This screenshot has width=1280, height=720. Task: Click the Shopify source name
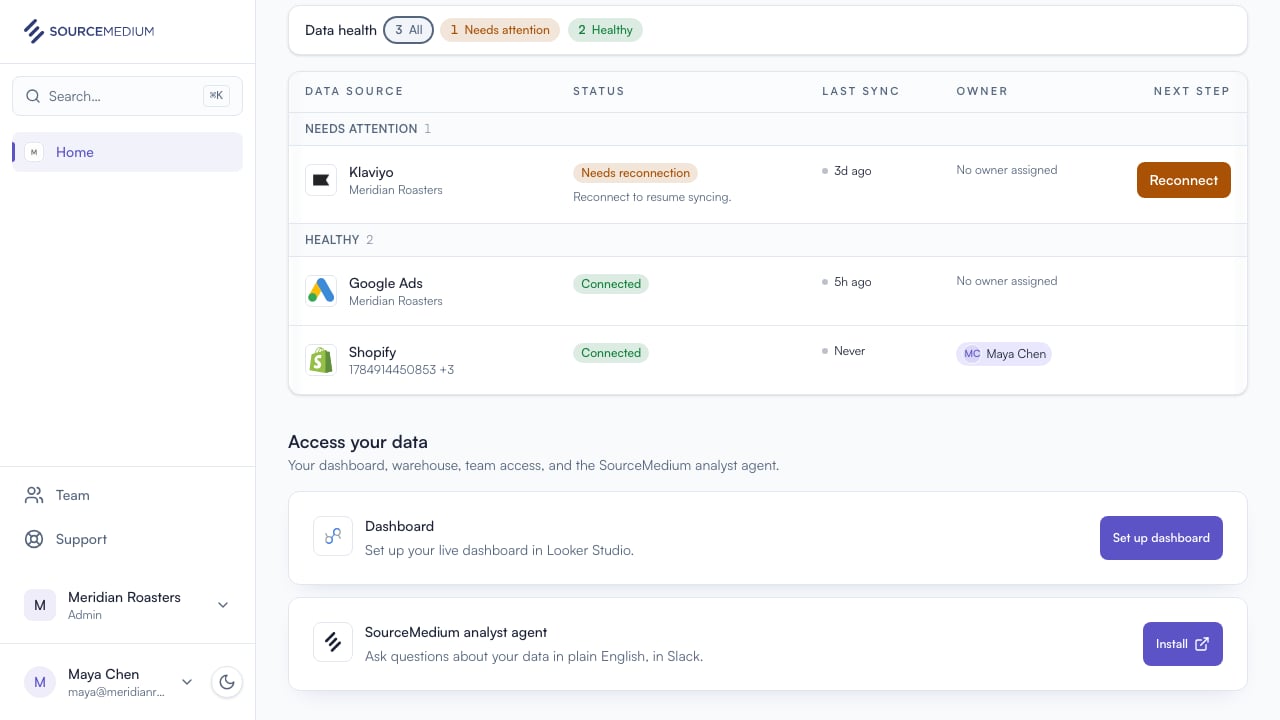pyautogui.click(x=372, y=352)
